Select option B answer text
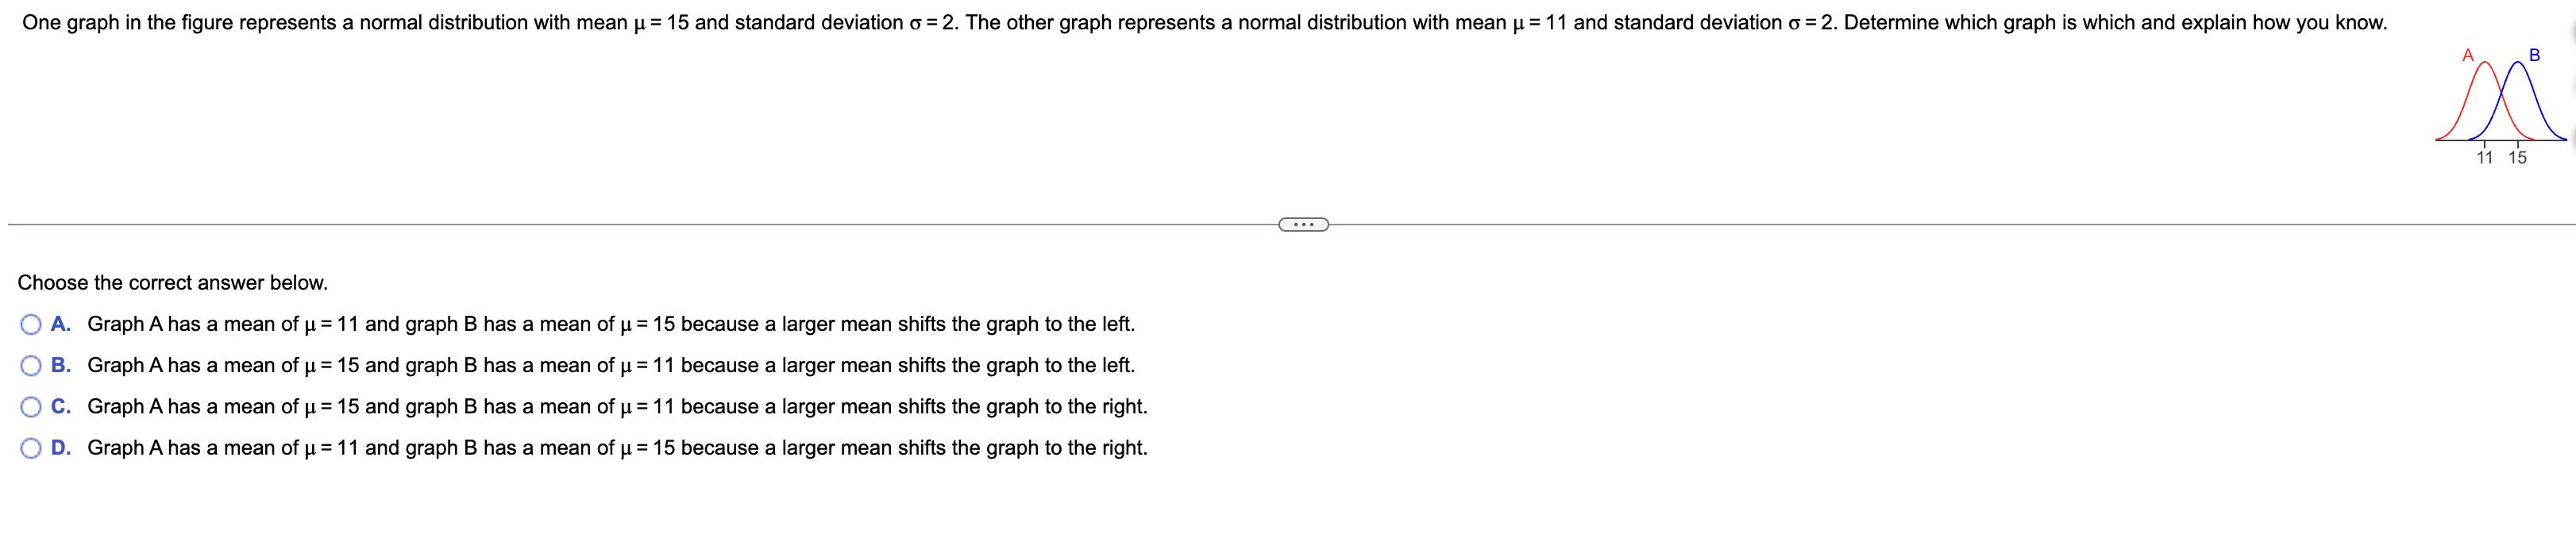This screenshot has height=557, width=2576. click(x=612, y=365)
